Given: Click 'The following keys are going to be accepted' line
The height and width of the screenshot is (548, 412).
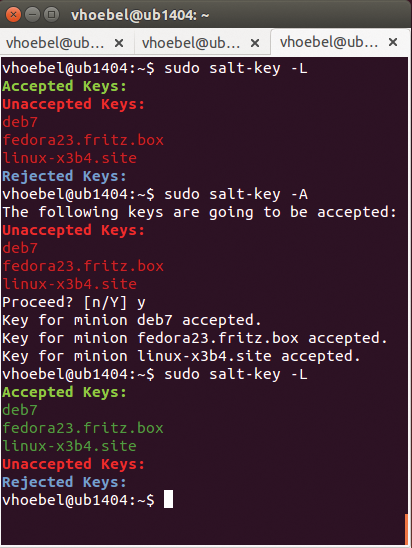Looking at the screenshot, I should (x=200, y=212).
